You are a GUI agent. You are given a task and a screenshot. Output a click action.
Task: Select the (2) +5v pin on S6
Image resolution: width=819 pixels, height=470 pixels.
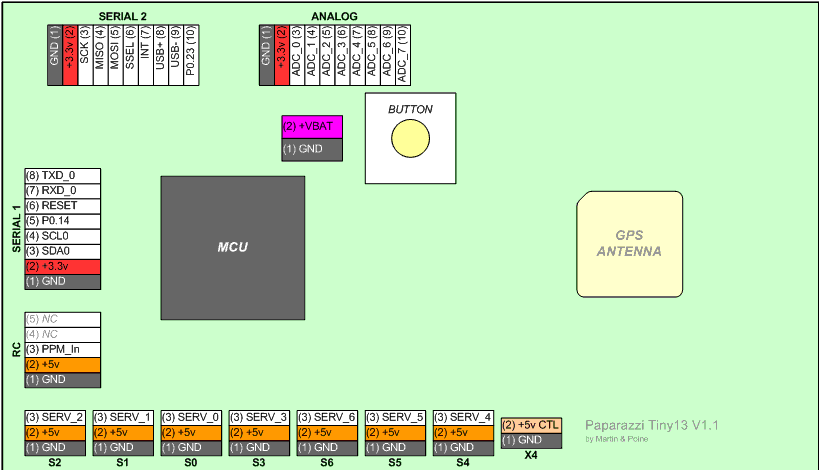click(x=327, y=432)
